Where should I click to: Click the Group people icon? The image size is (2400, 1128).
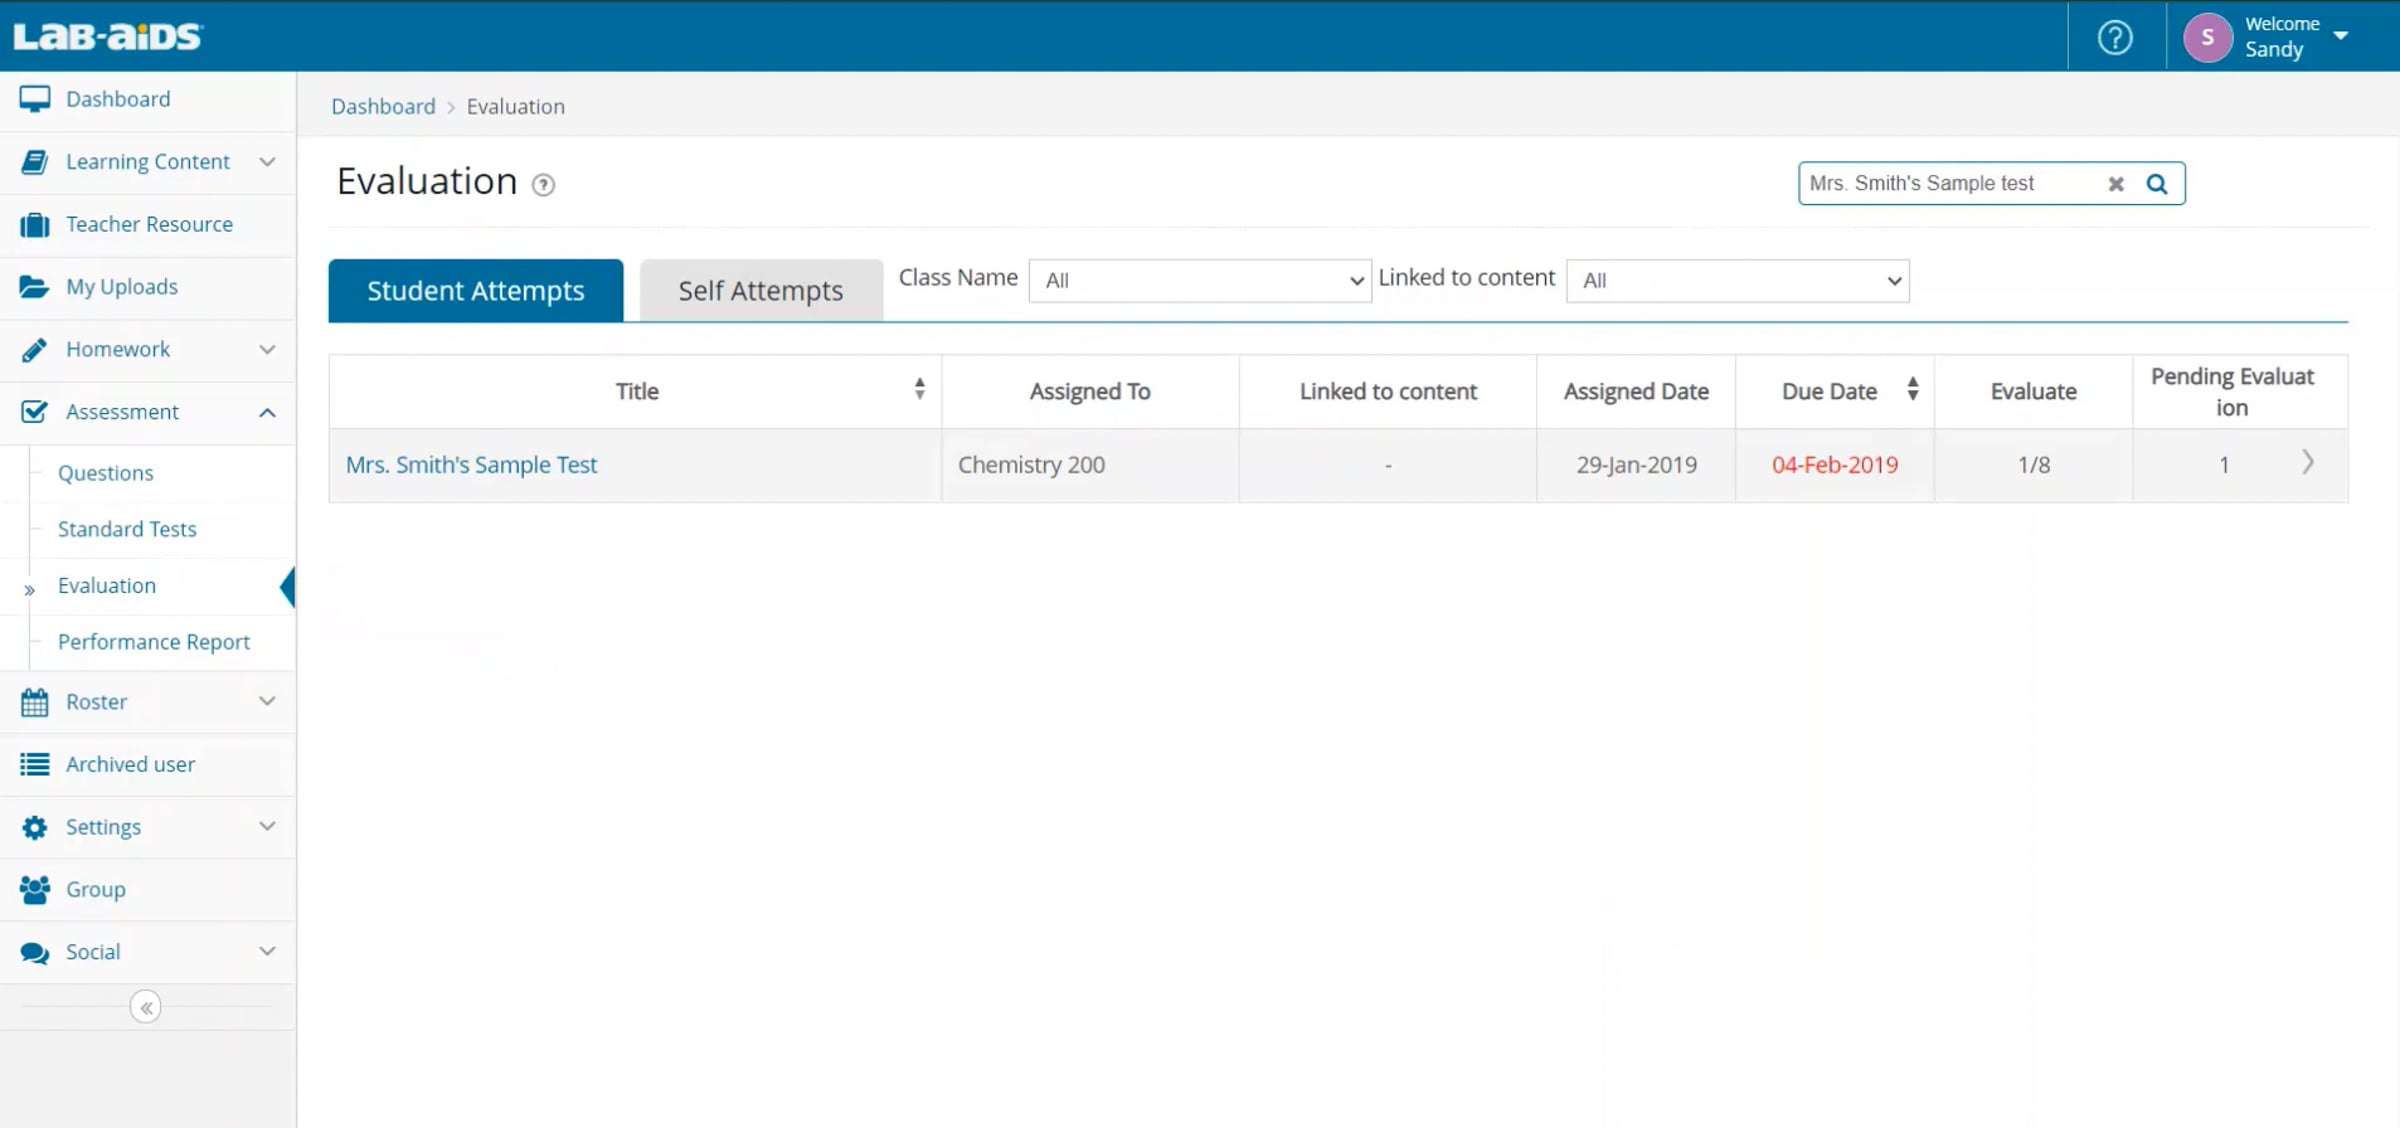click(x=35, y=890)
